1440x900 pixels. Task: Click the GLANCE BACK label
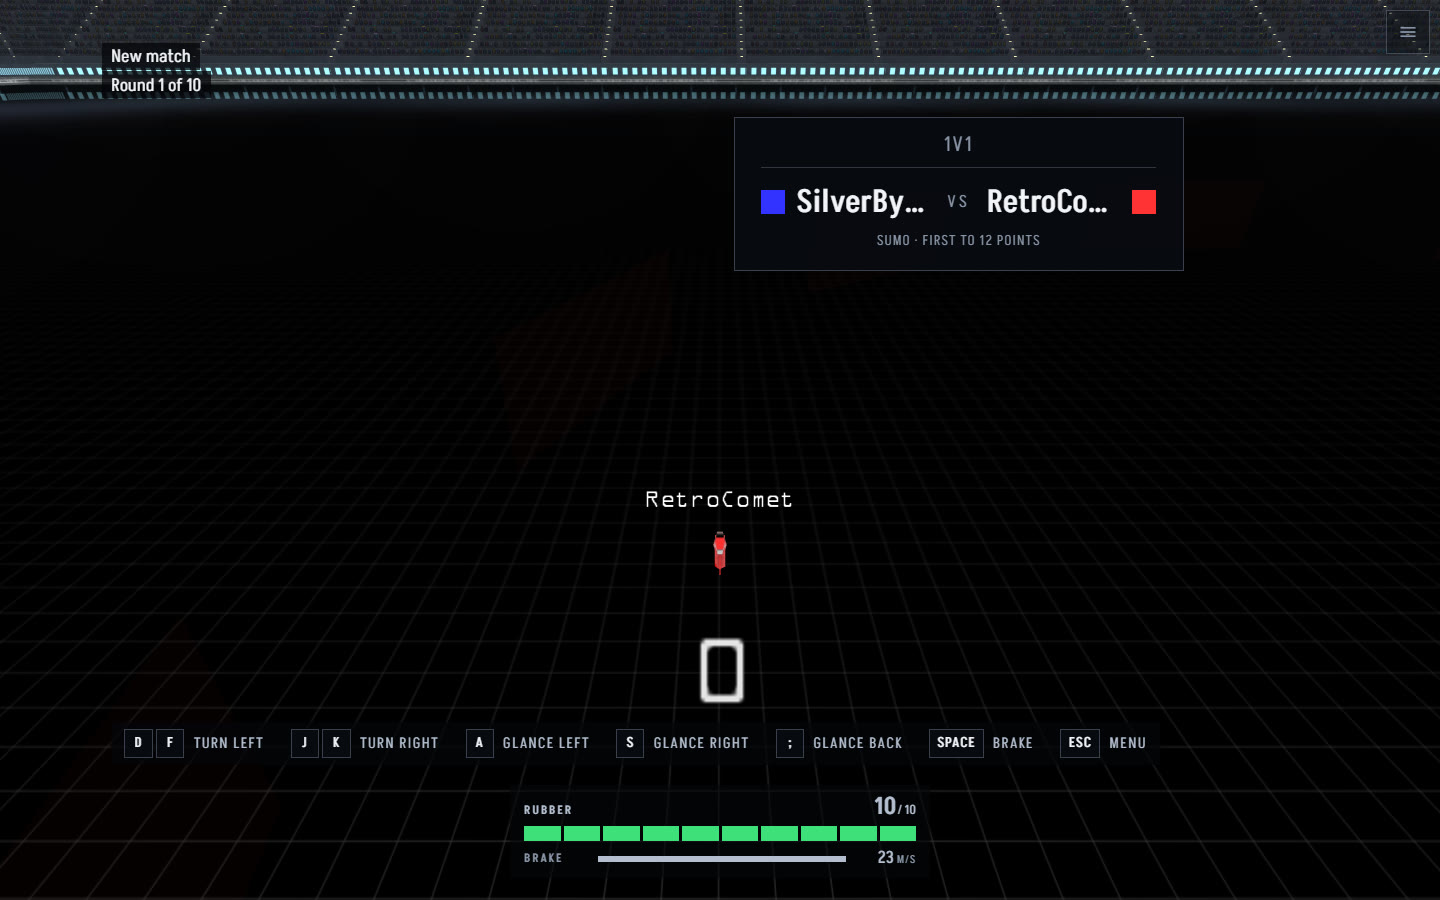point(858,743)
